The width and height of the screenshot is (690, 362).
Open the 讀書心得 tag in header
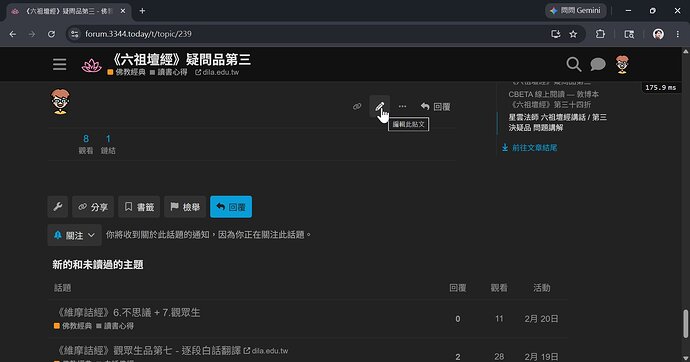pyautogui.click(x=169, y=72)
